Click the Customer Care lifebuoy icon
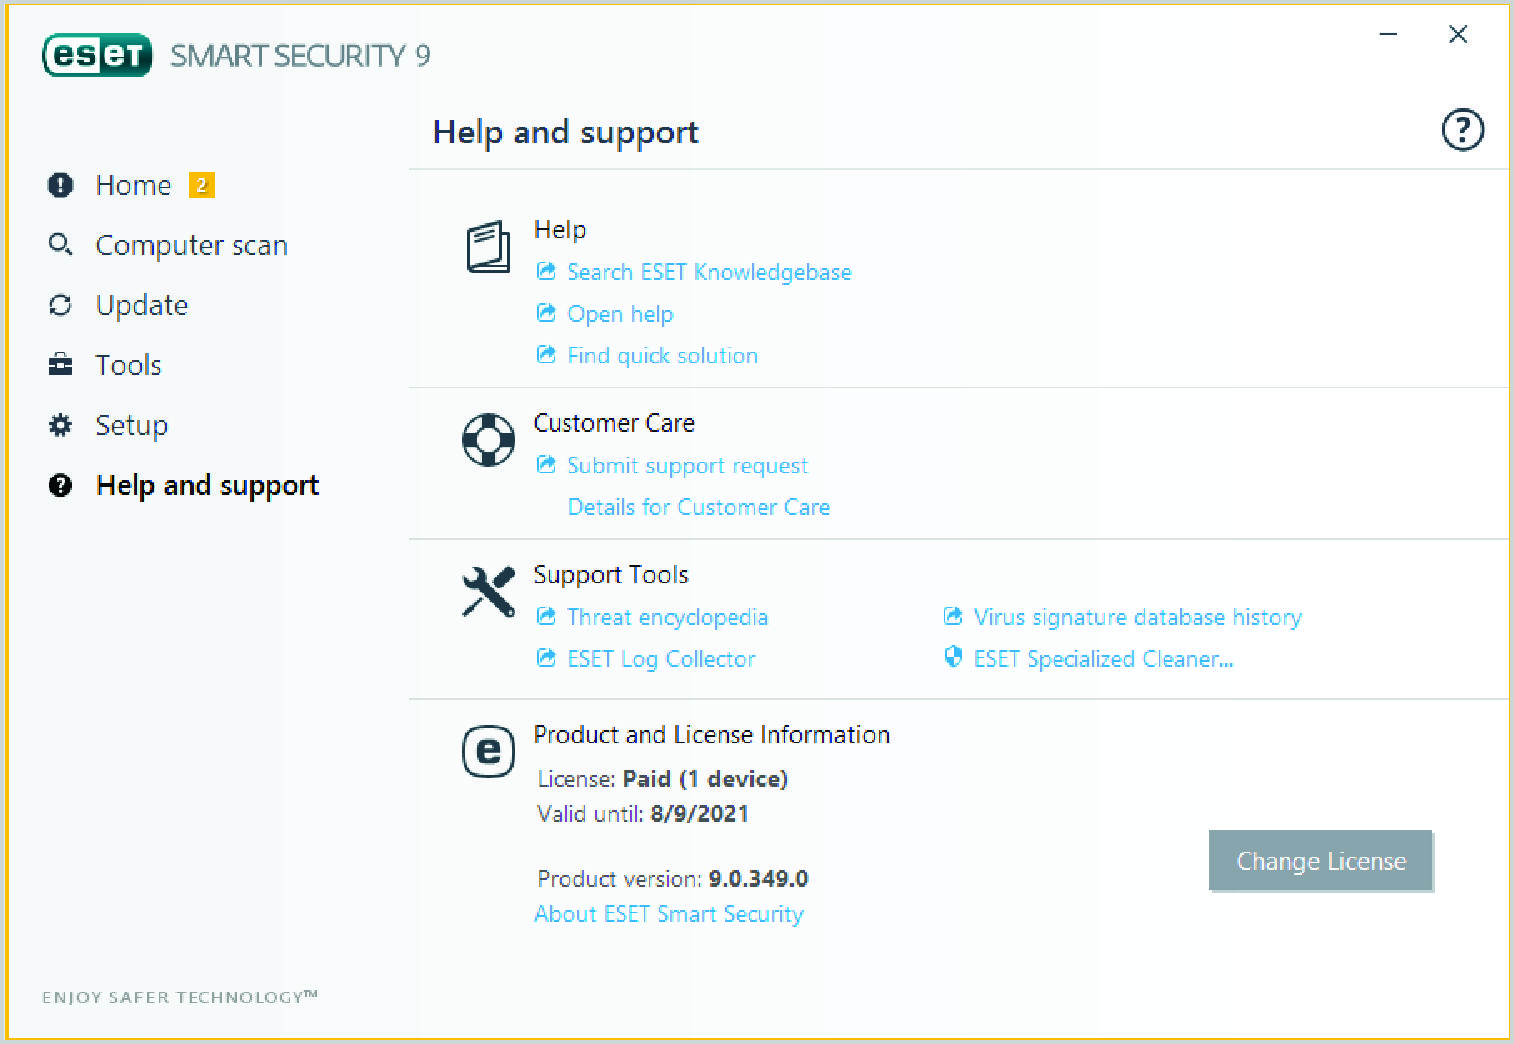 (x=488, y=440)
